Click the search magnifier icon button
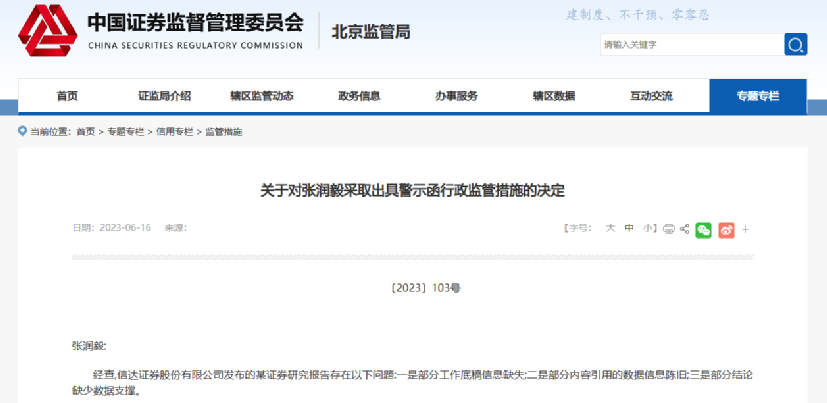Image resolution: width=827 pixels, height=403 pixels. tap(795, 45)
